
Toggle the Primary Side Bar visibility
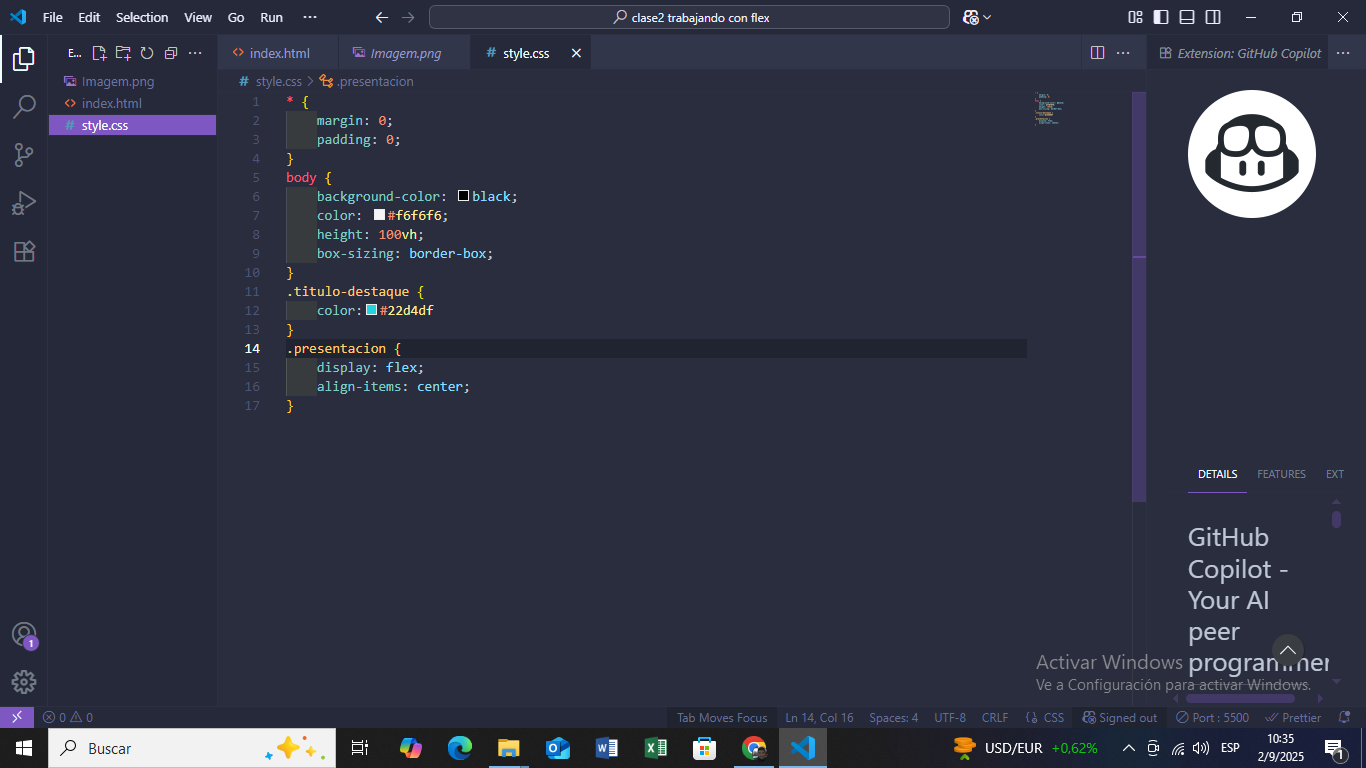pyautogui.click(x=1161, y=17)
